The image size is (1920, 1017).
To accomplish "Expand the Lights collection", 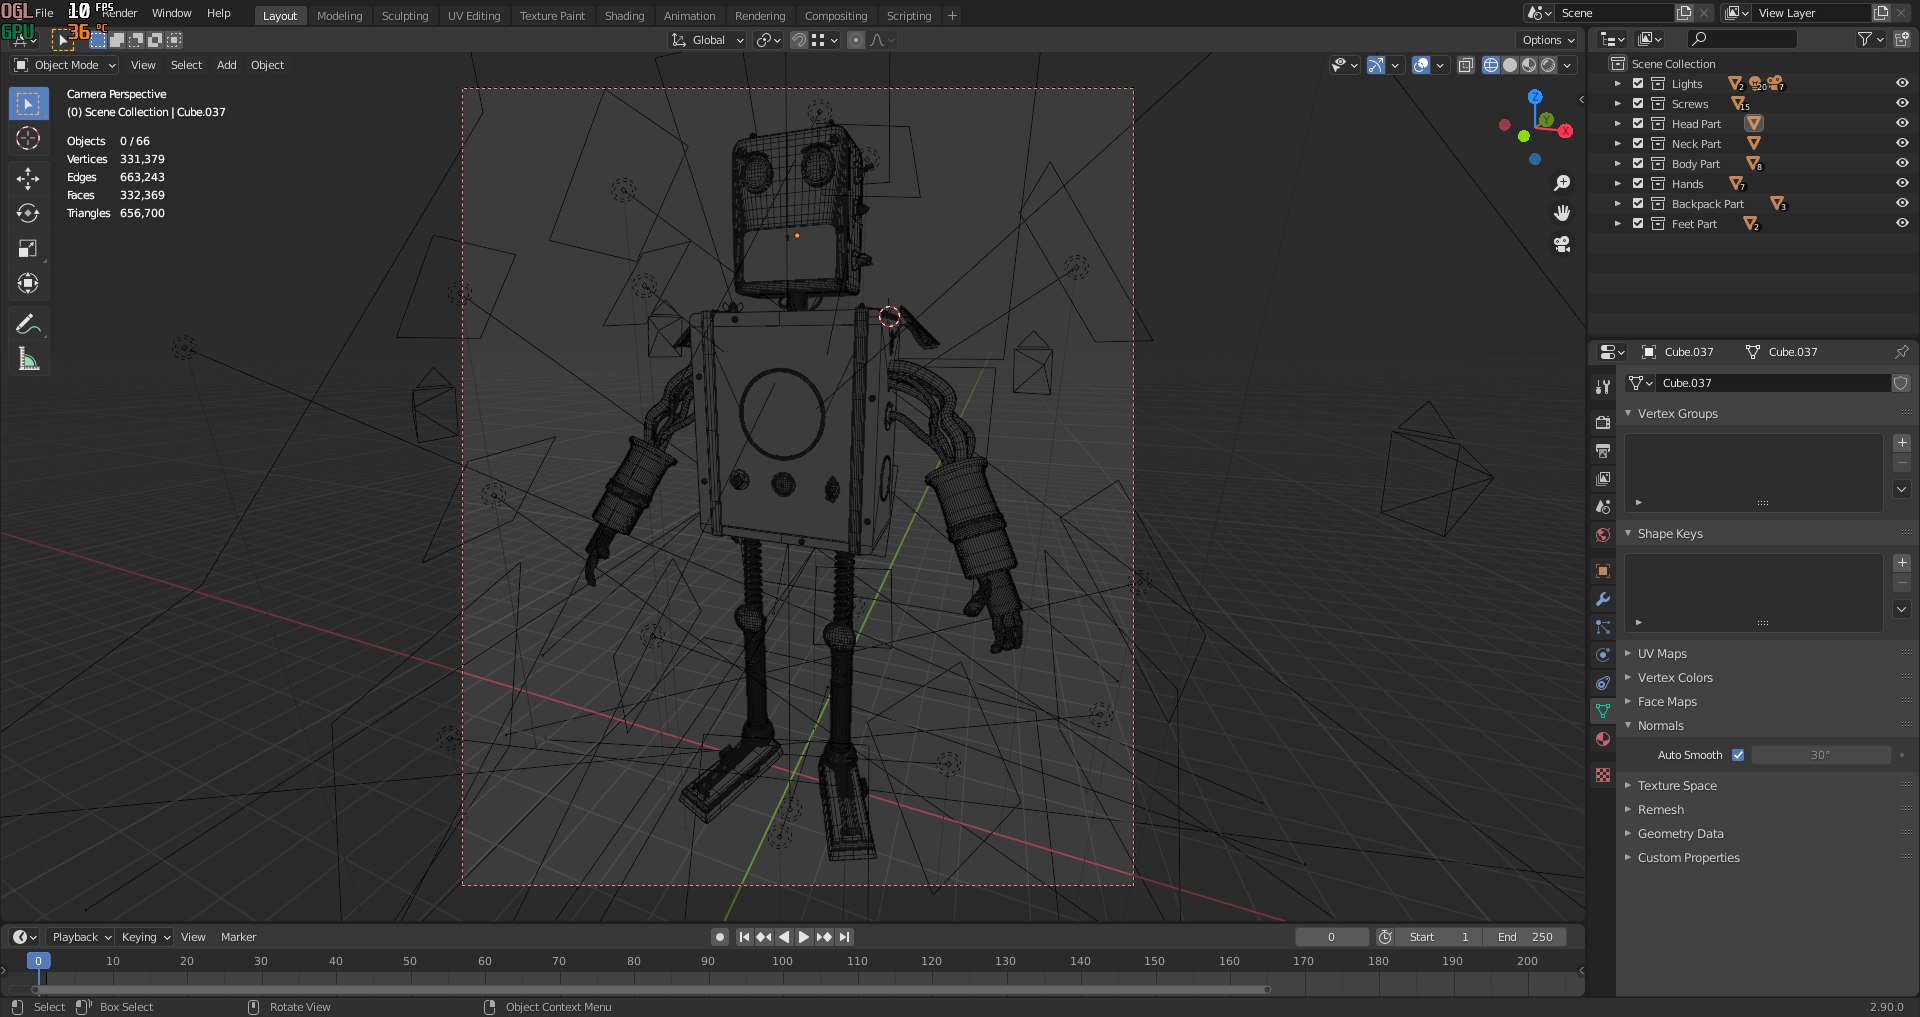I will [1617, 84].
